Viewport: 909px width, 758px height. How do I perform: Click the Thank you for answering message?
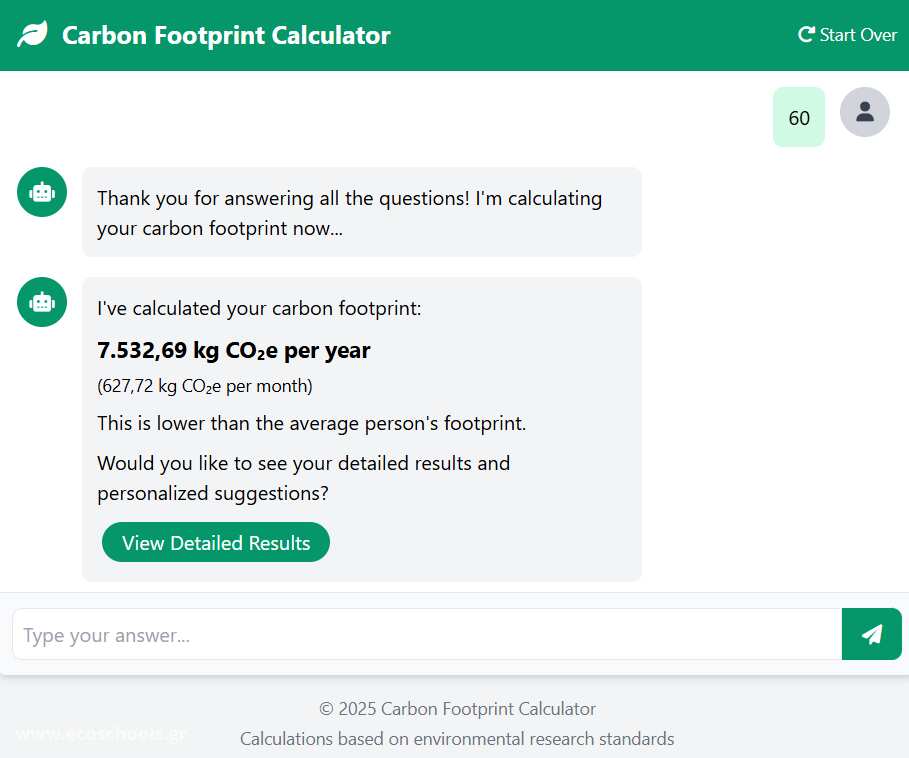[x=350, y=213]
